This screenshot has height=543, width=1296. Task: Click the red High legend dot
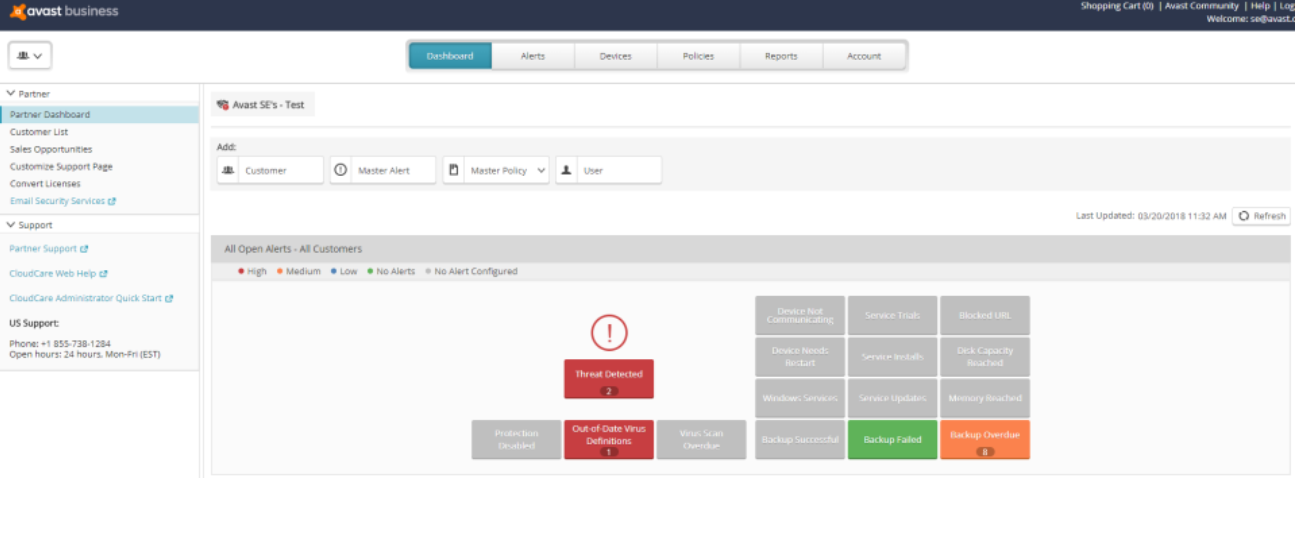click(x=241, y=271)
